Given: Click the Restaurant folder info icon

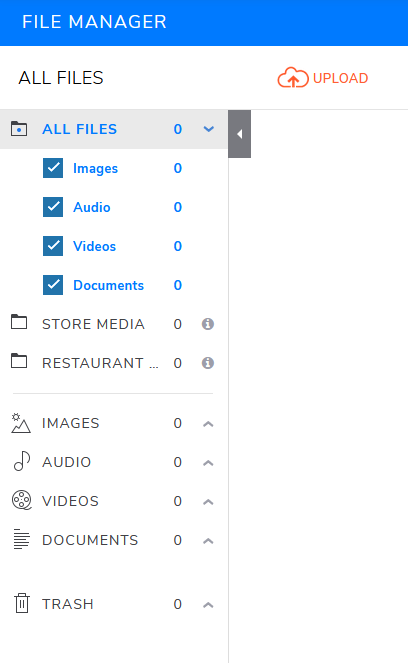Looking at the screenshot, I should coord(208,363).
